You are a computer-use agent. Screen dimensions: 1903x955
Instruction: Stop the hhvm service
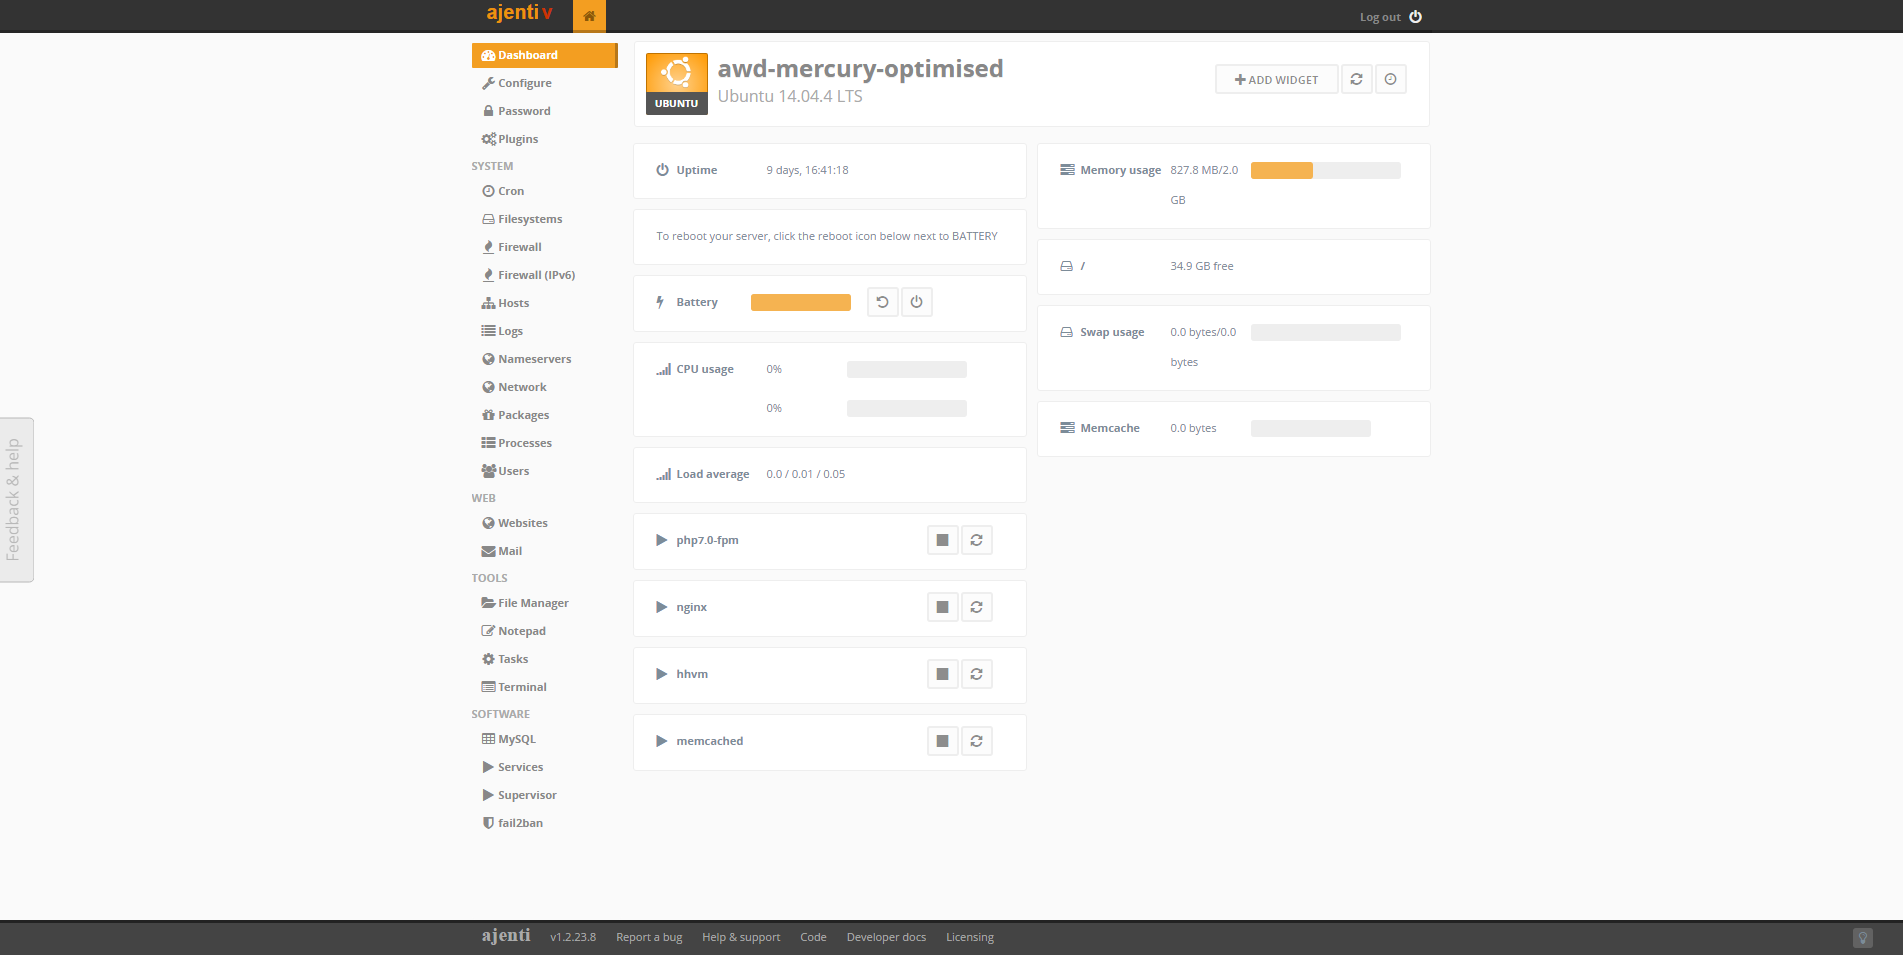coord(942,674)
